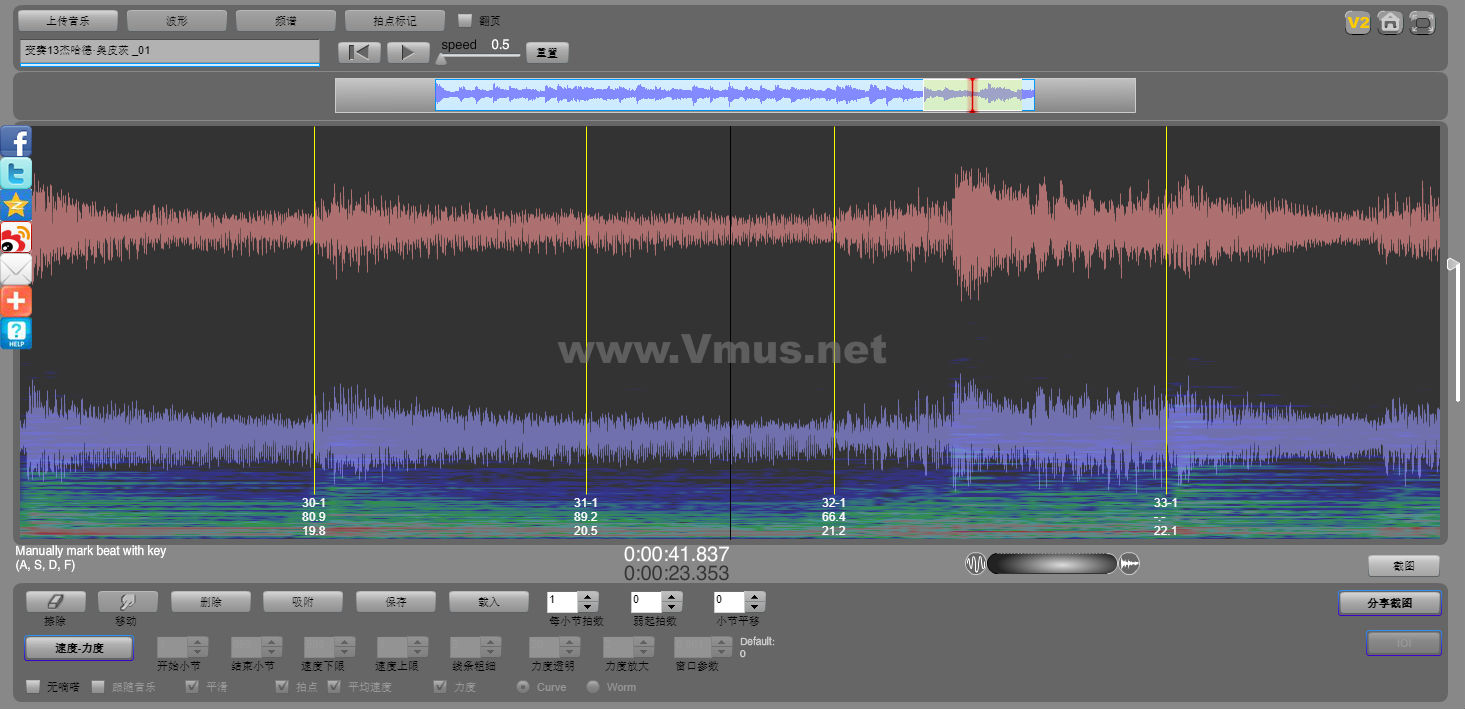Enable the 无嘀嗒 checkbox
This screenshot has width=1465, height=709.
point(33,687)
